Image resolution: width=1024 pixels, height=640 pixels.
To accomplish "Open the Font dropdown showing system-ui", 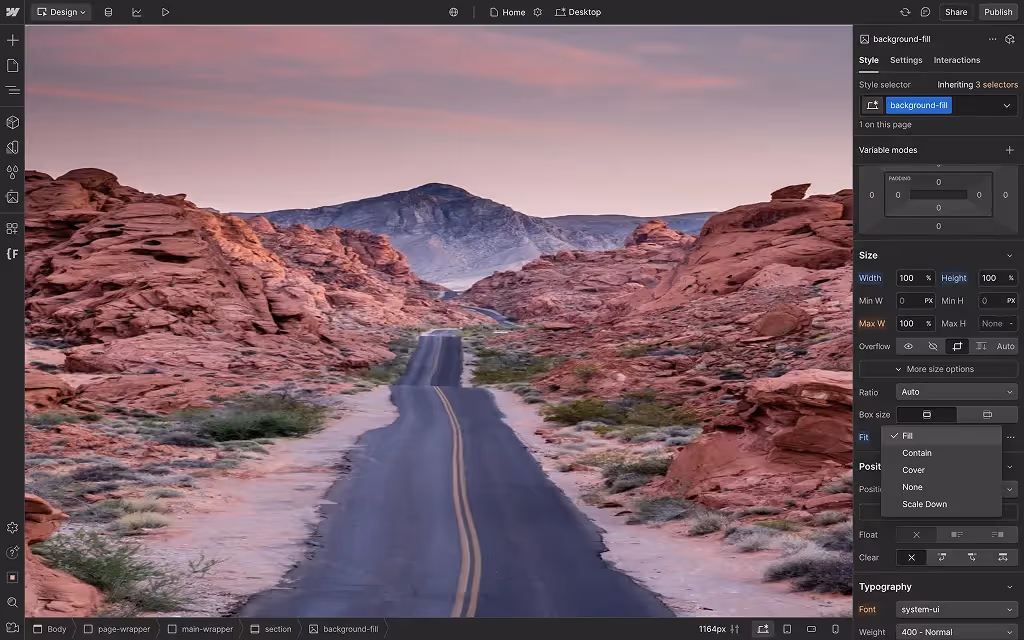I will 956,608.
